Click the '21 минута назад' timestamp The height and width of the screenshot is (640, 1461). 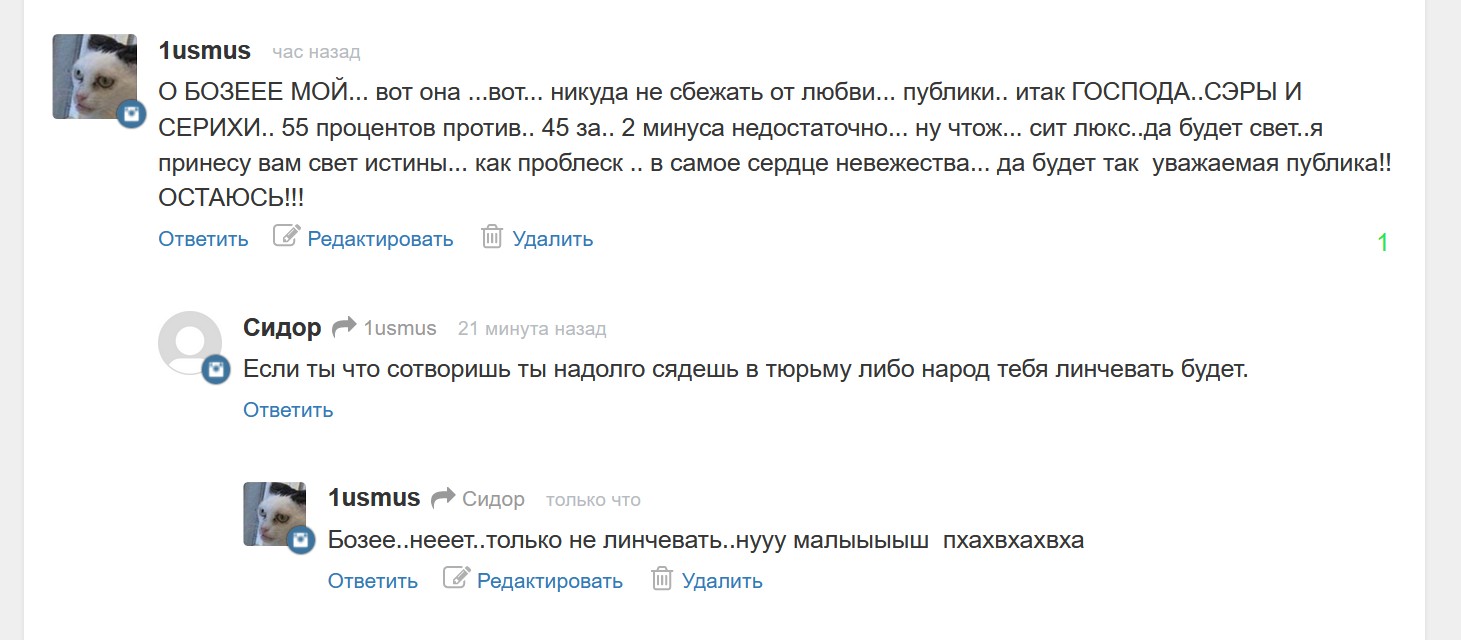point(532,328)
